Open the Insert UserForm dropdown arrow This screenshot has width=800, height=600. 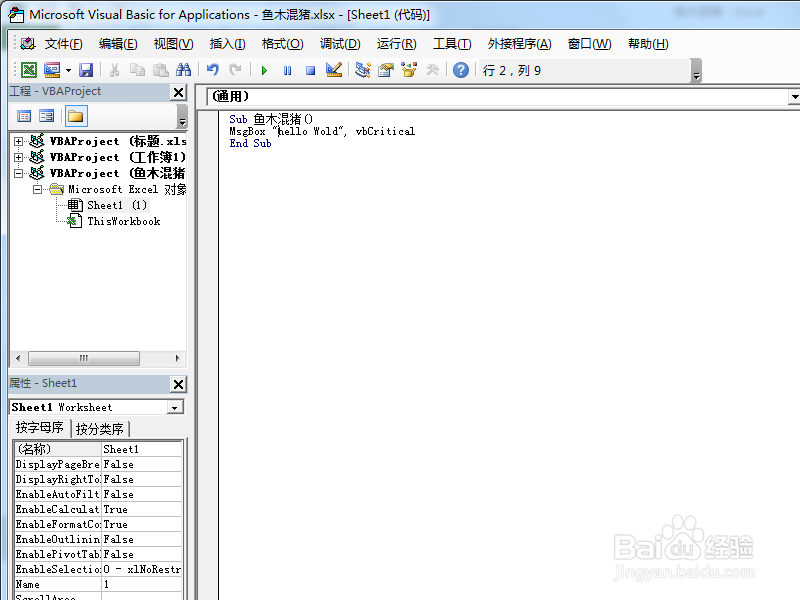pos(68,70)
